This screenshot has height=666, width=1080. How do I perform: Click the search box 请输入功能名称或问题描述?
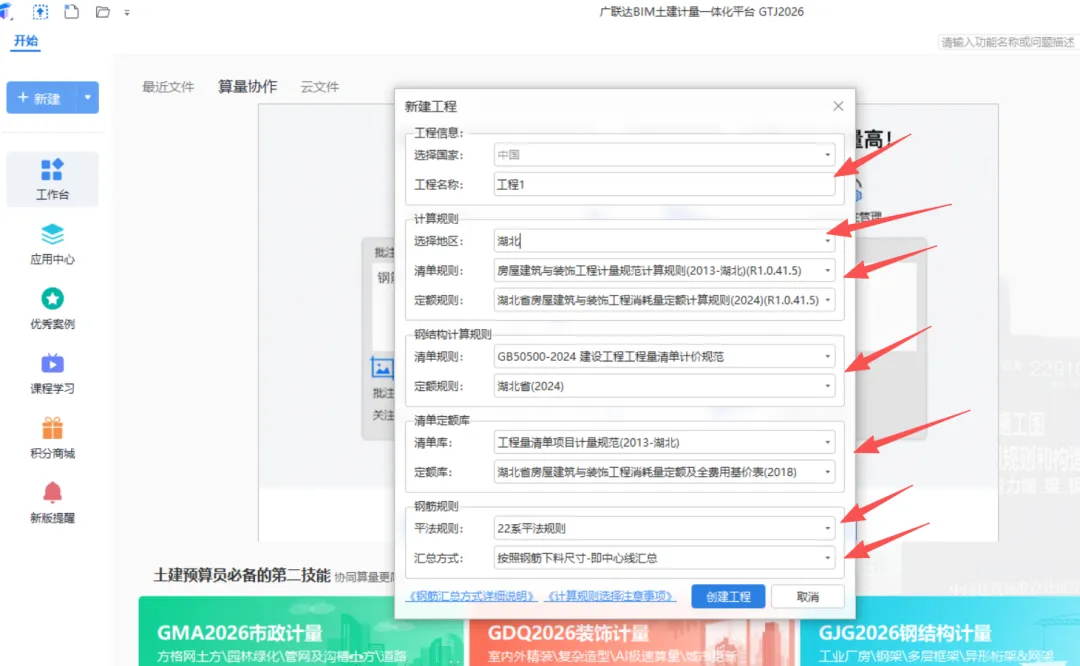[x=1008, y=42]
